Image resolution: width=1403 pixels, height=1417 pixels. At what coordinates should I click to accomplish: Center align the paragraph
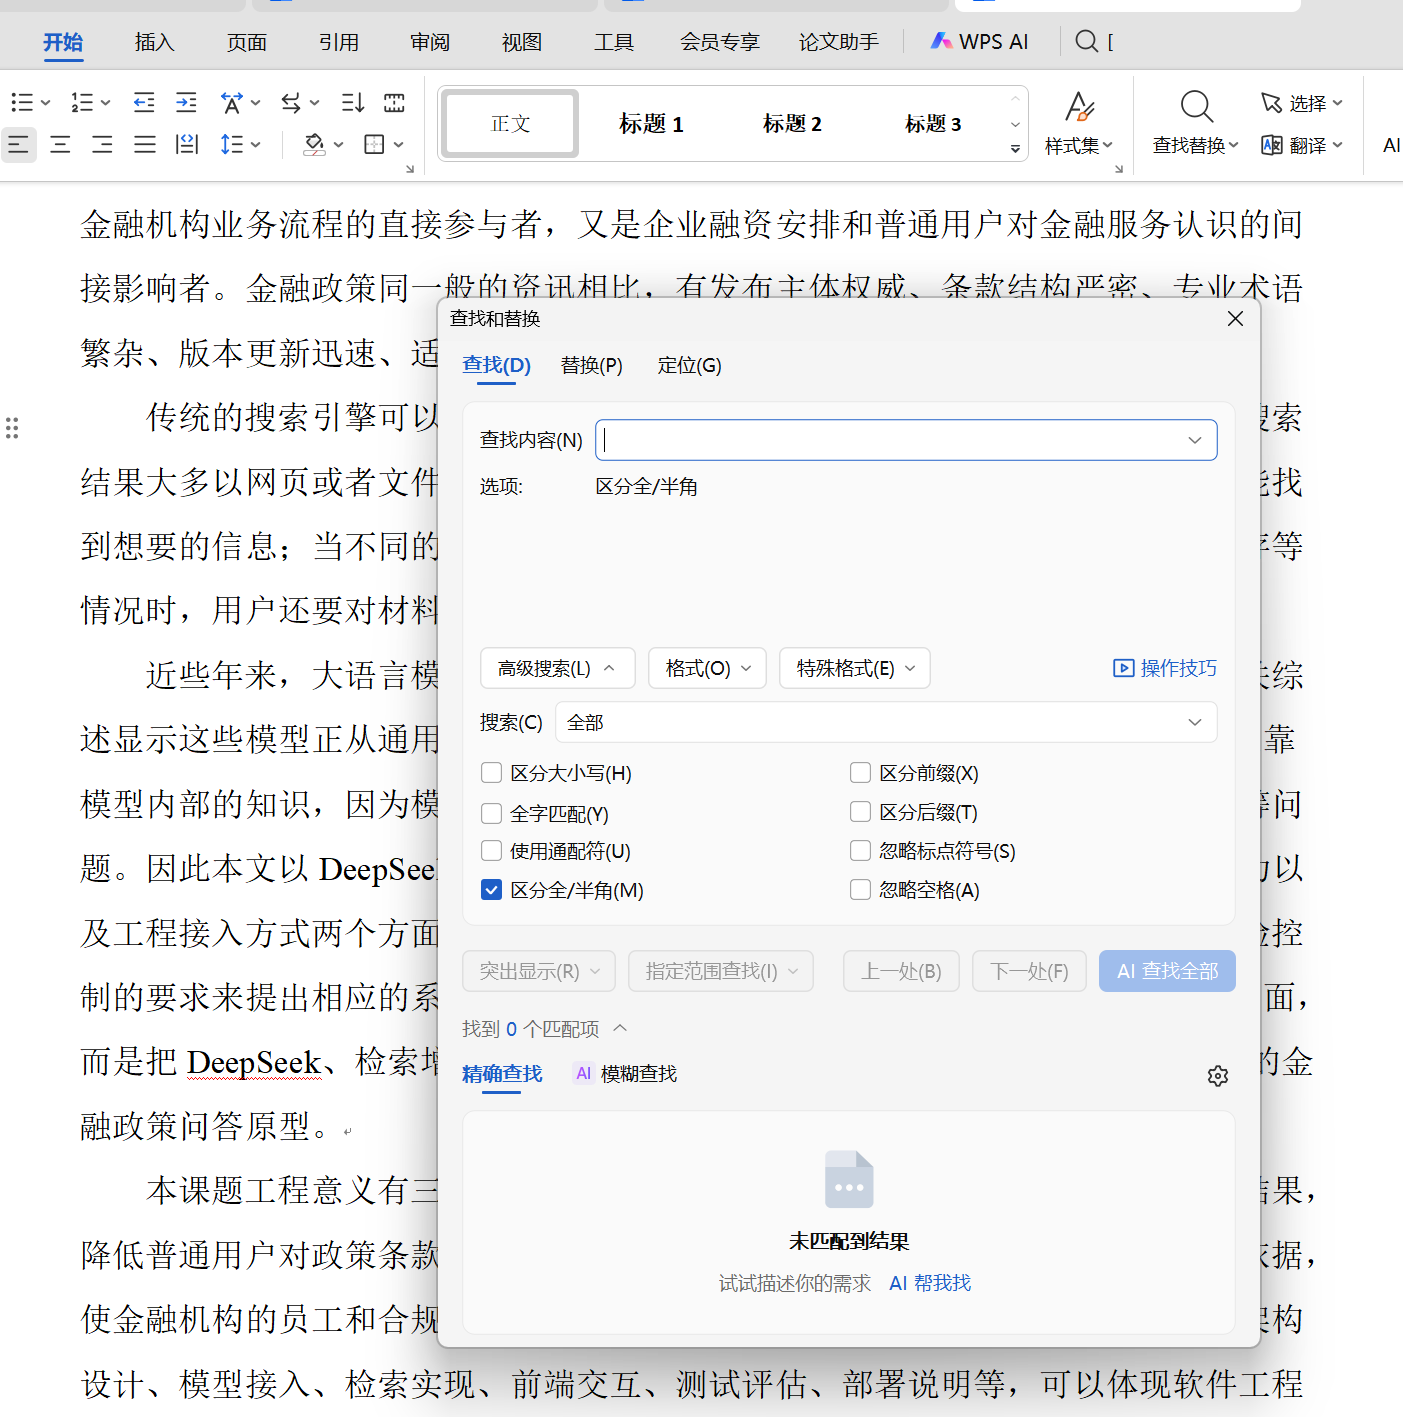pyautogui.click(x=60, y=145)
